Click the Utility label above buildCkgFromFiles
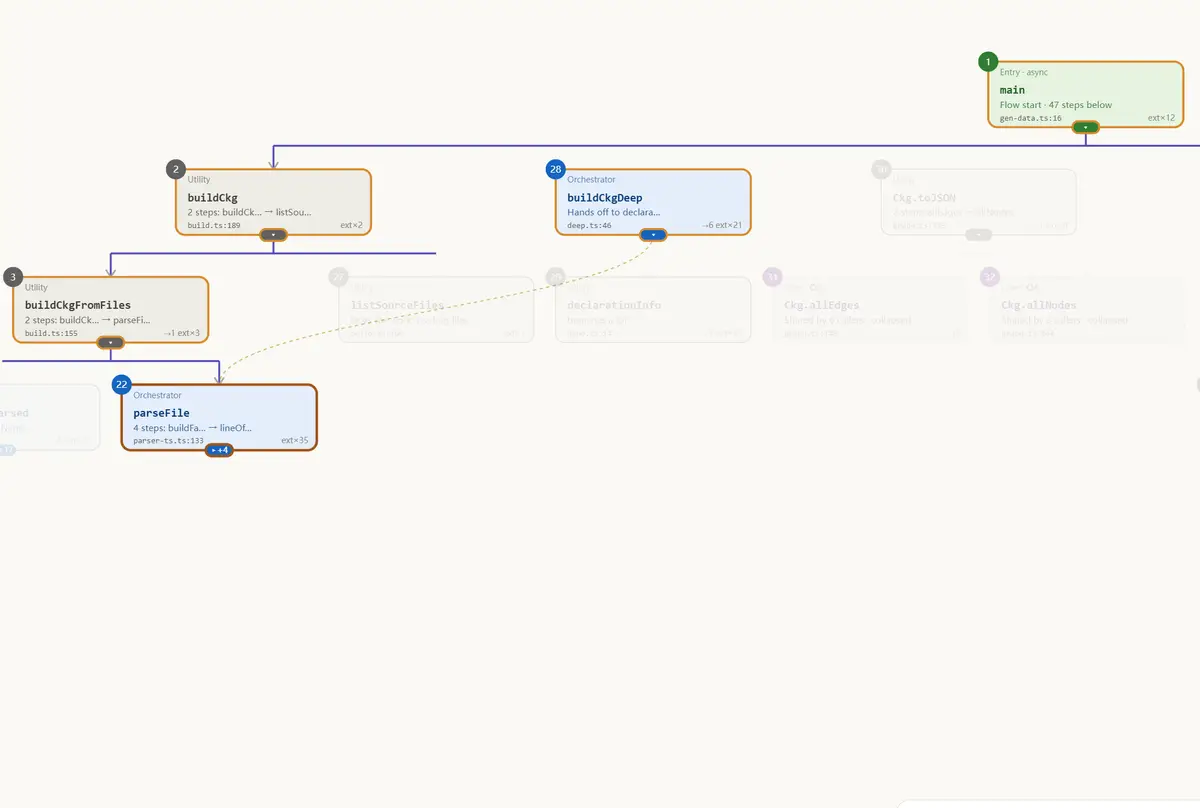Viewport: 1200px width, 808px height. [36, 287]
